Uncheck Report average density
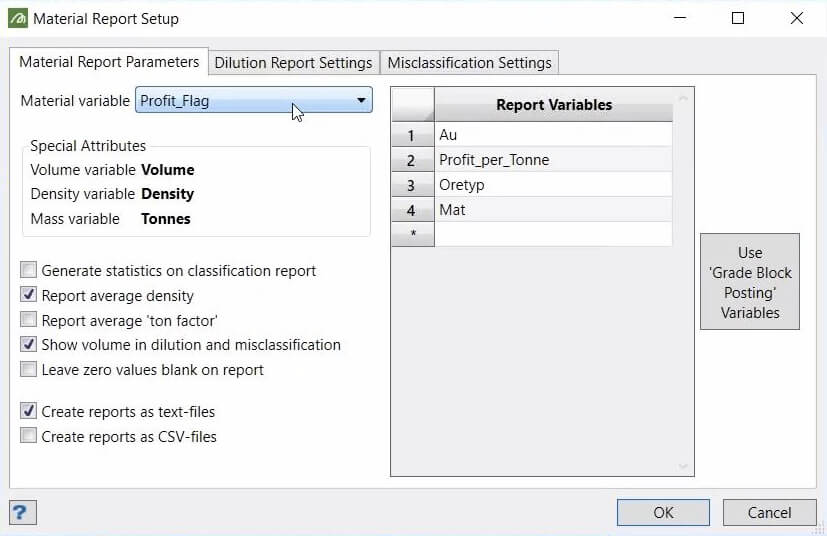 [28, 294]
